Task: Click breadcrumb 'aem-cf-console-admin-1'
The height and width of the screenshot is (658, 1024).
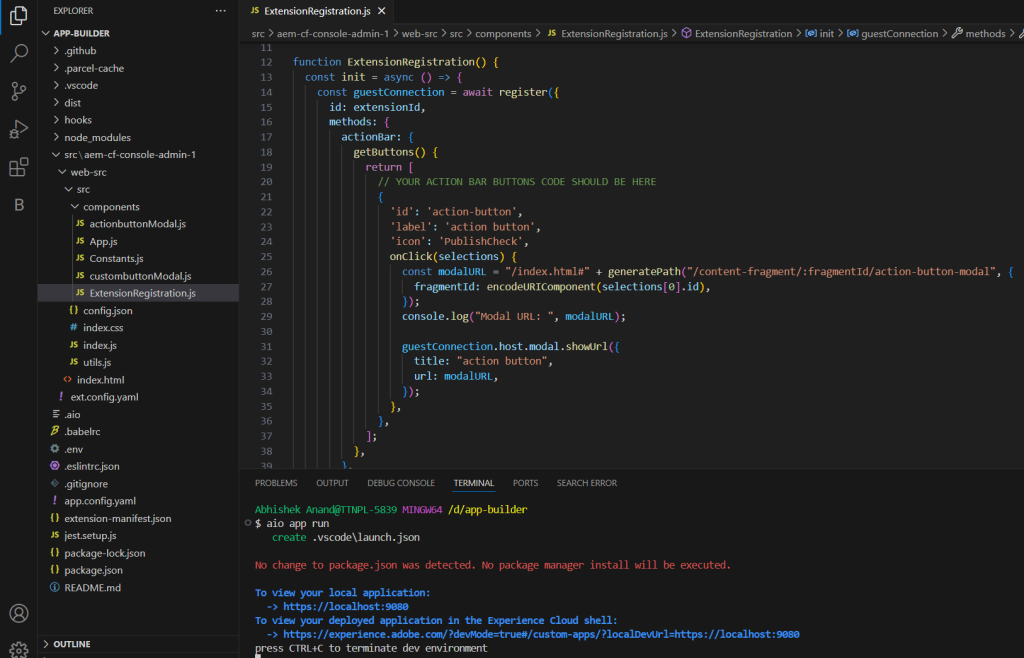Action: (x=333, y=34)
